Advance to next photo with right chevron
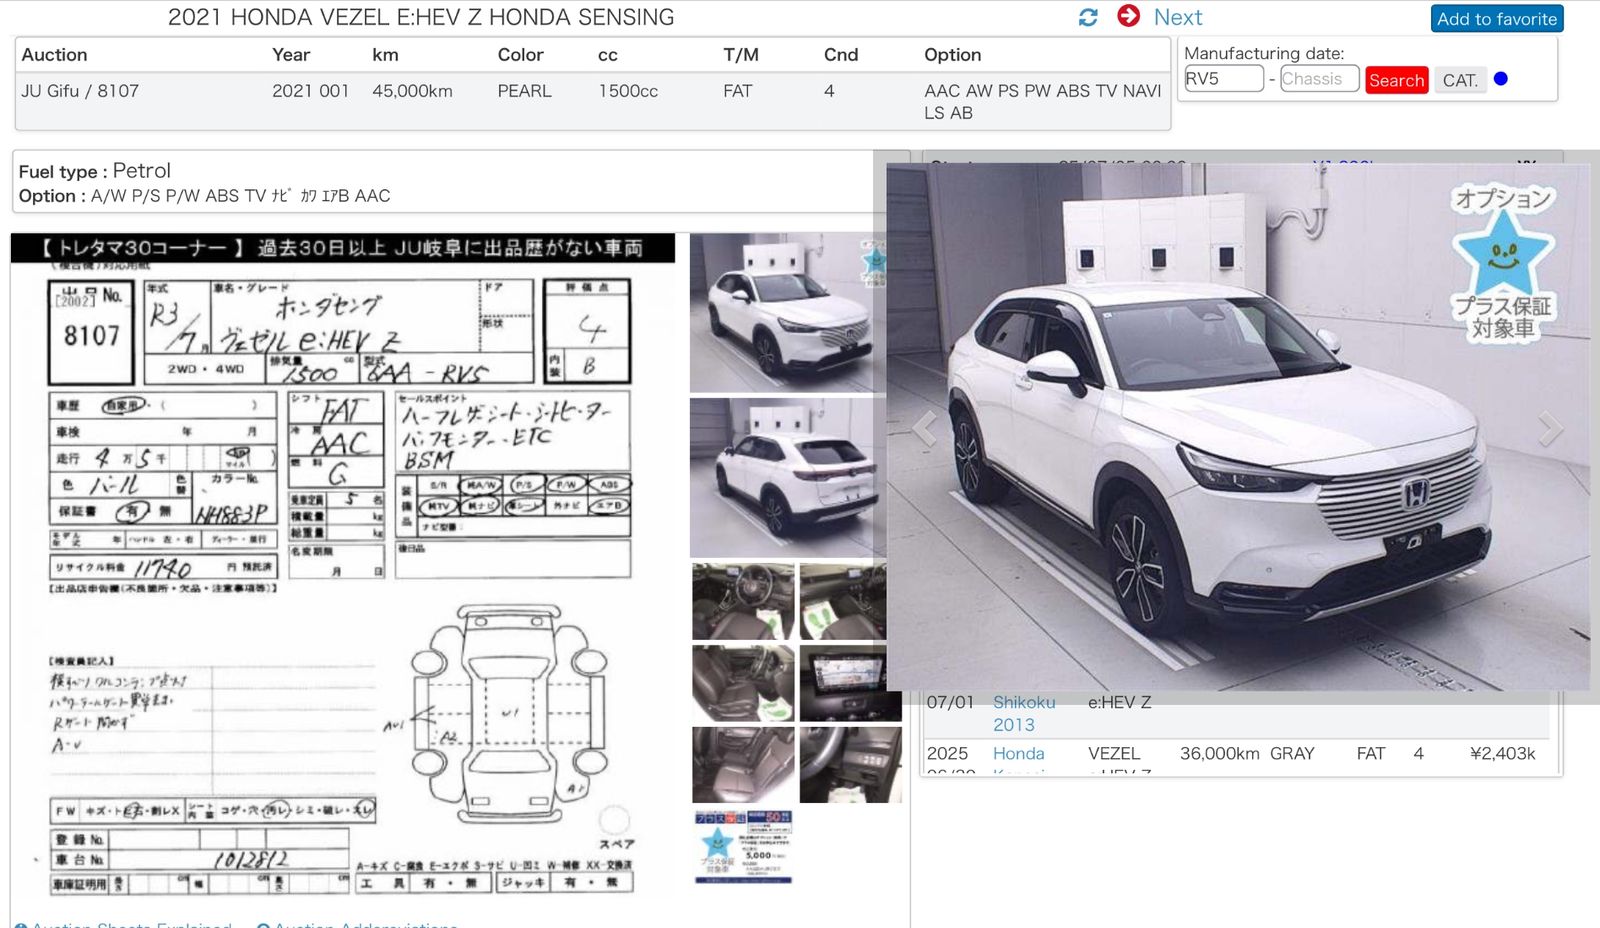Image resolution: width=1600 pixels, height=928 pixels. pos(1550,429)
